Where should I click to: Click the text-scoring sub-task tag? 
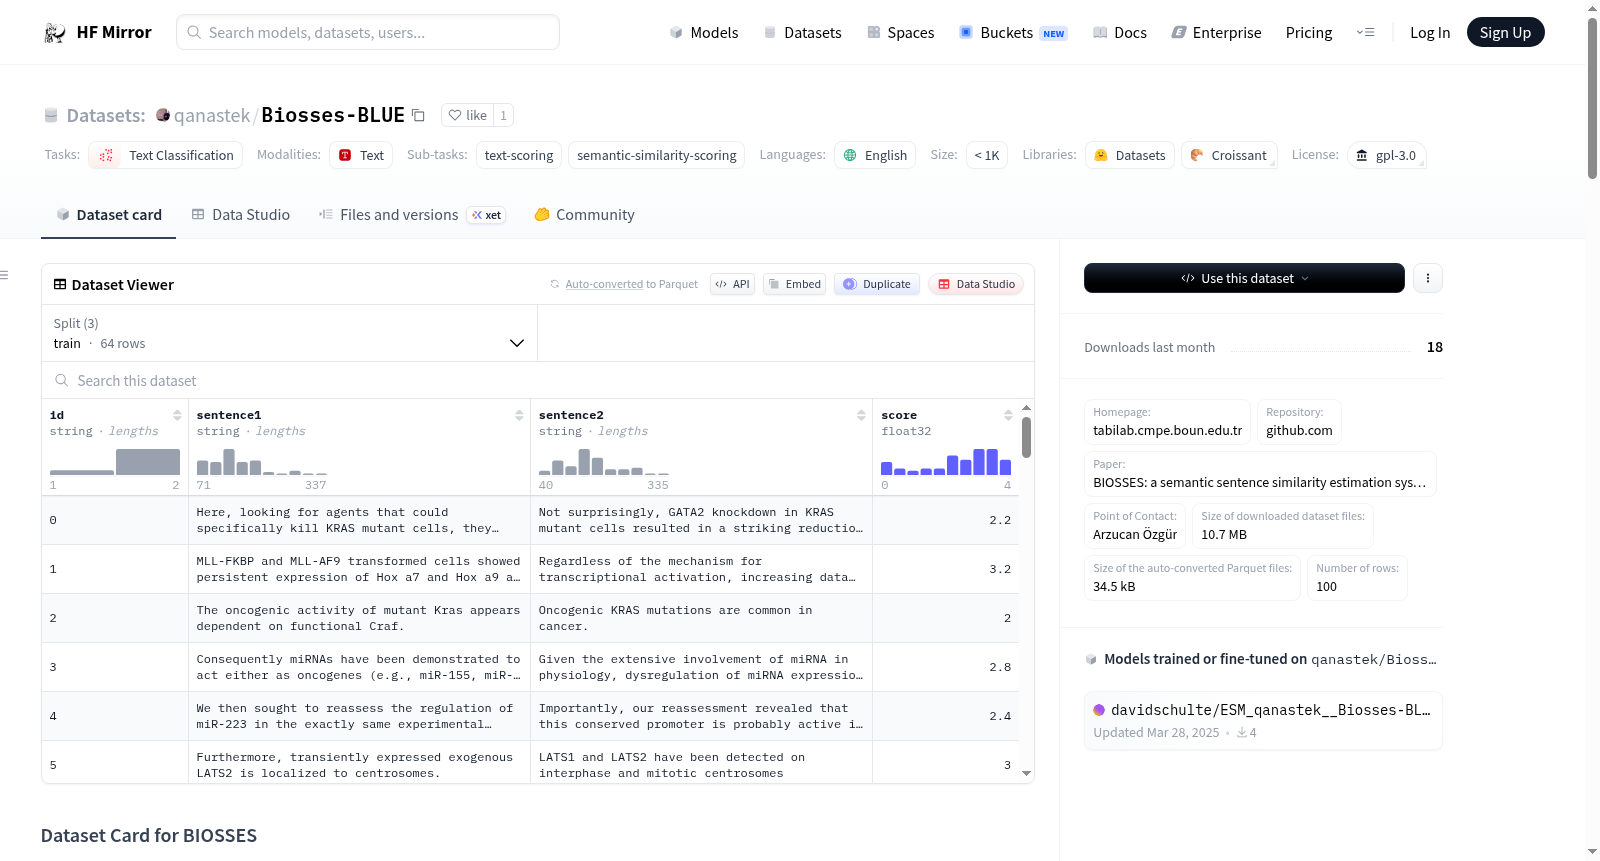pos(519,155)
